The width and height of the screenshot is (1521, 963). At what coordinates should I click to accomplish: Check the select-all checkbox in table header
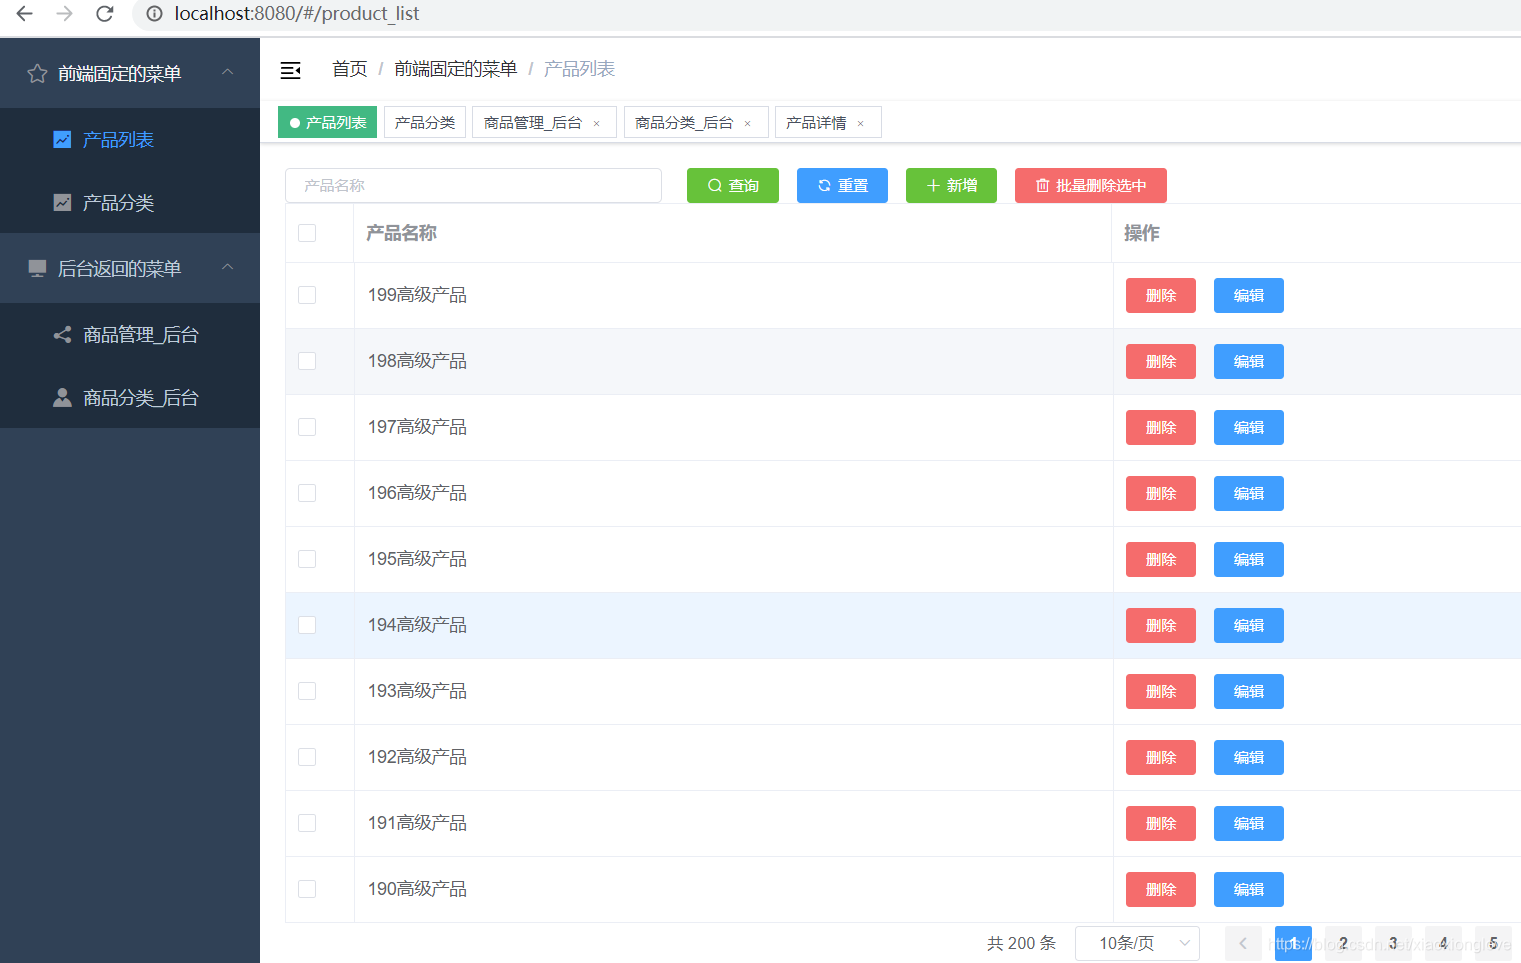(x=307, y=232)
